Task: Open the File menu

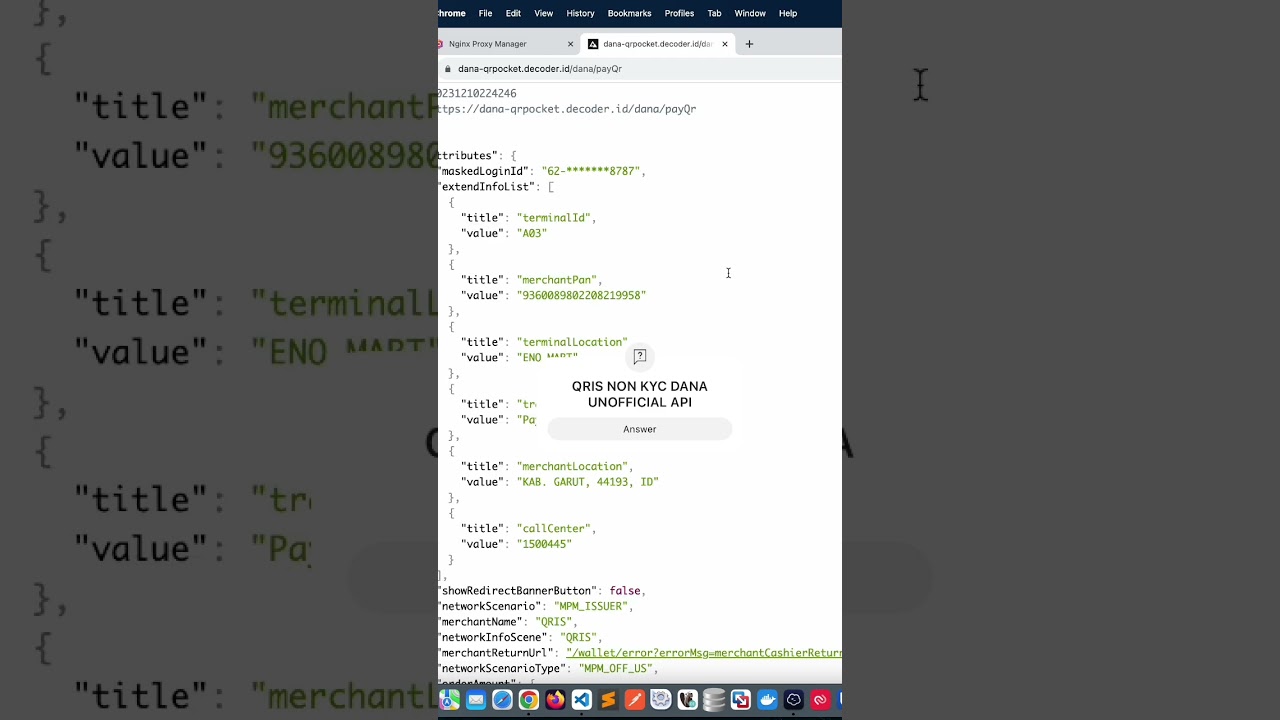Action: (485, 13)
